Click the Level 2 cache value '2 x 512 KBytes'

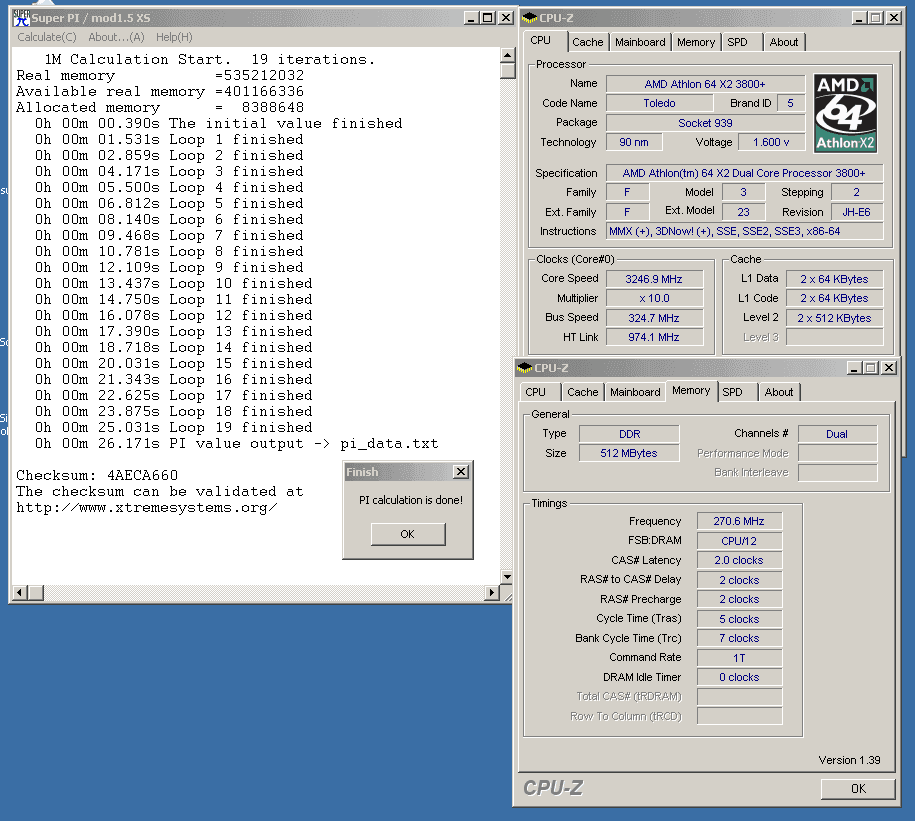834,318
